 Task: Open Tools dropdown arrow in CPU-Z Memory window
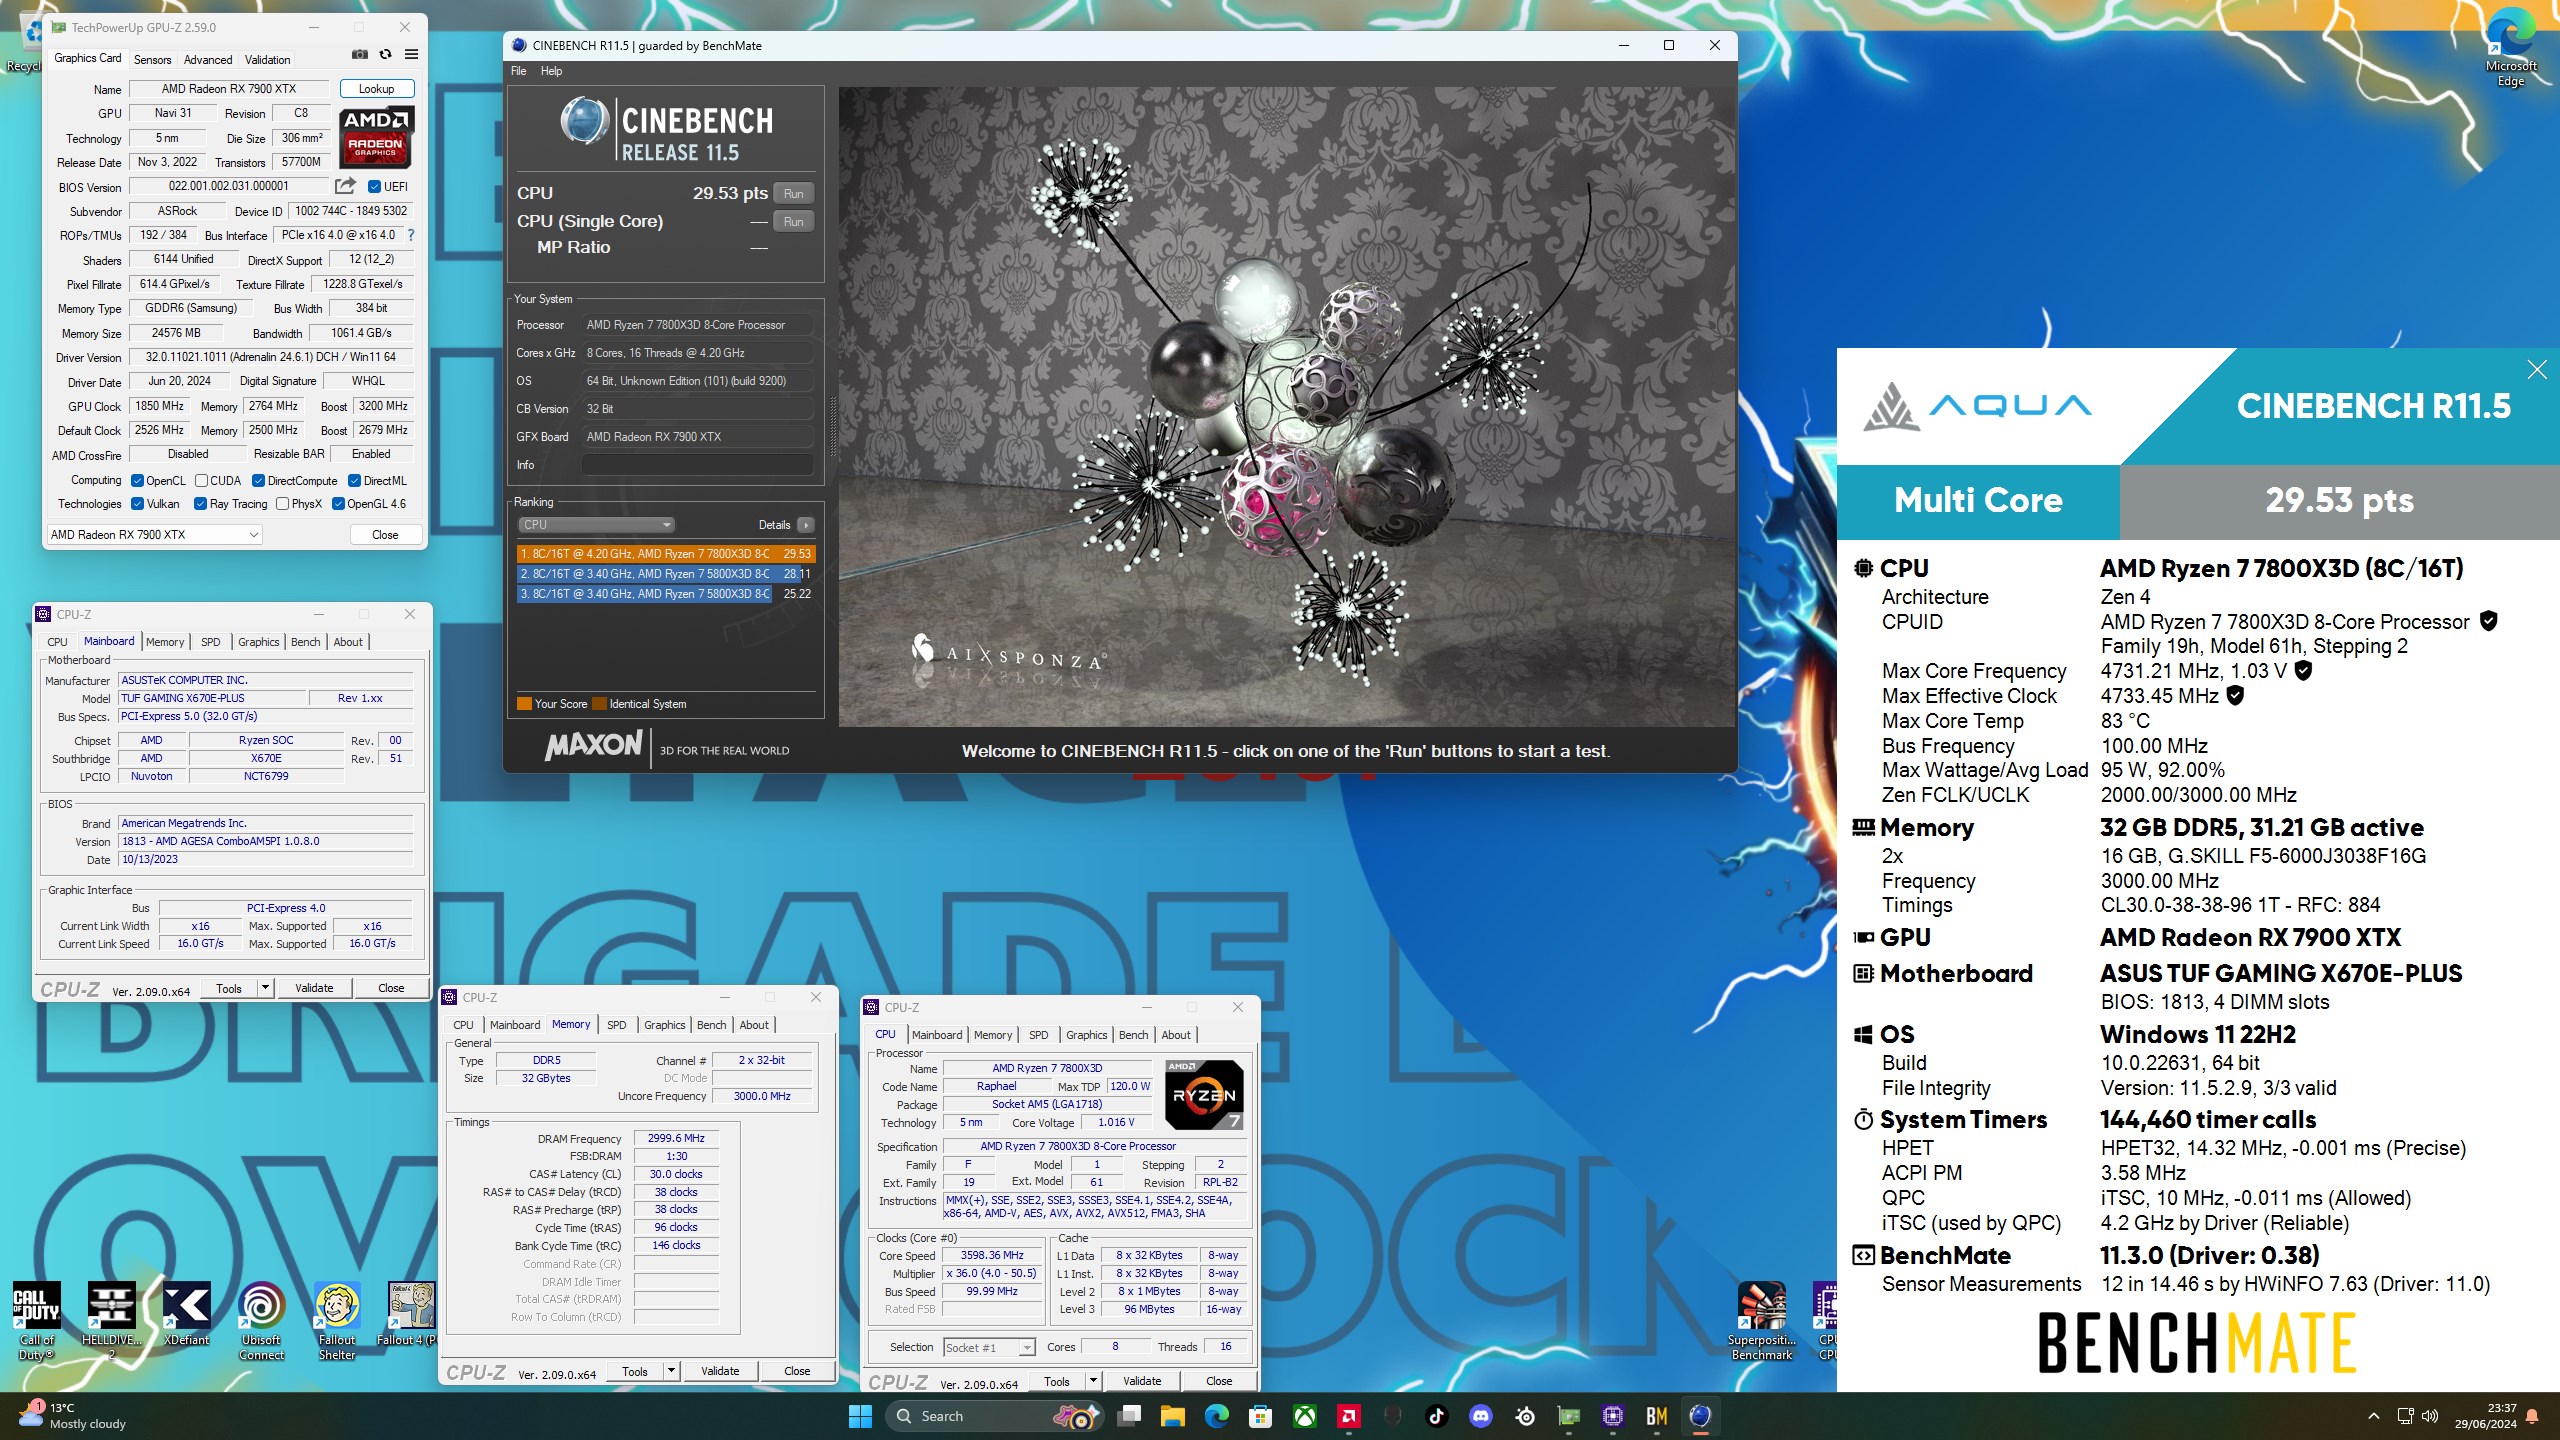(671, 1371)
